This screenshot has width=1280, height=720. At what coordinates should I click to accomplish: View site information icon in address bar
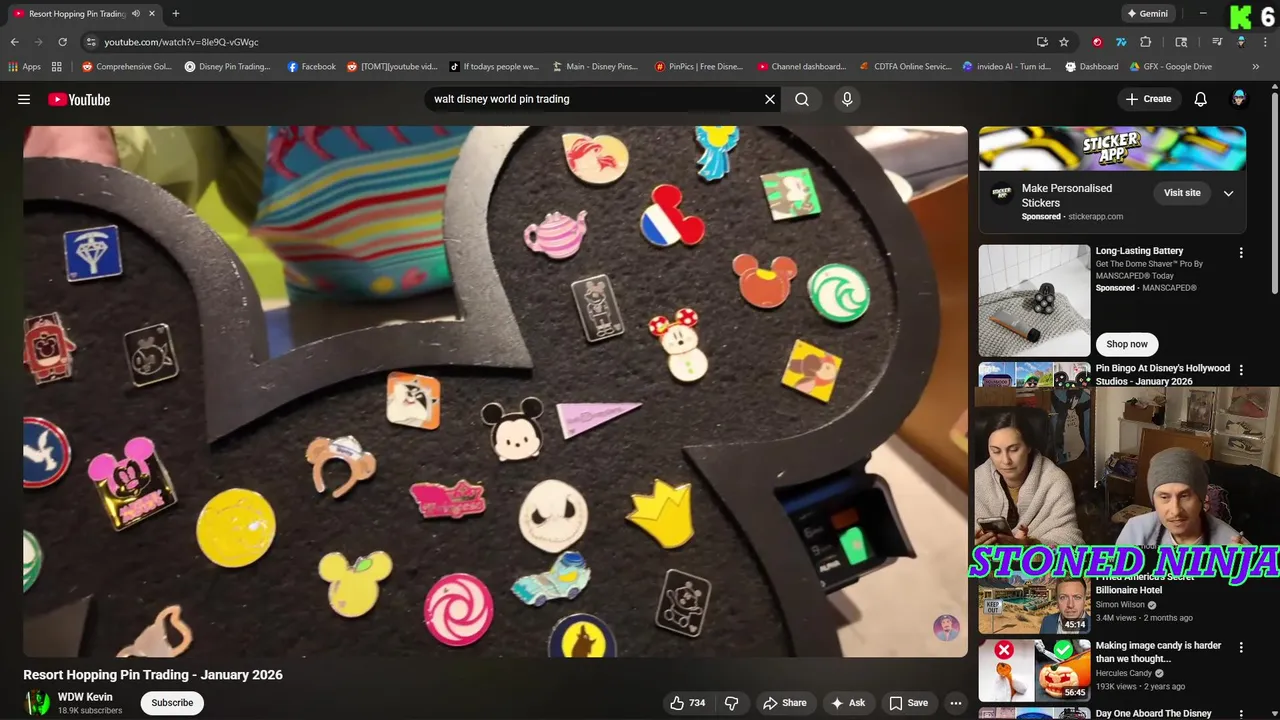point(91,42)
